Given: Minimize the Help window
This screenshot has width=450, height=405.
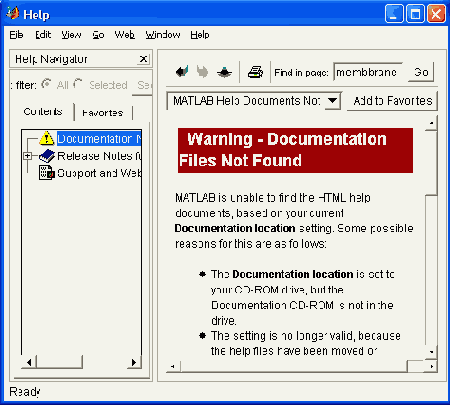Looking at the screenshot, I should (394, 14).
